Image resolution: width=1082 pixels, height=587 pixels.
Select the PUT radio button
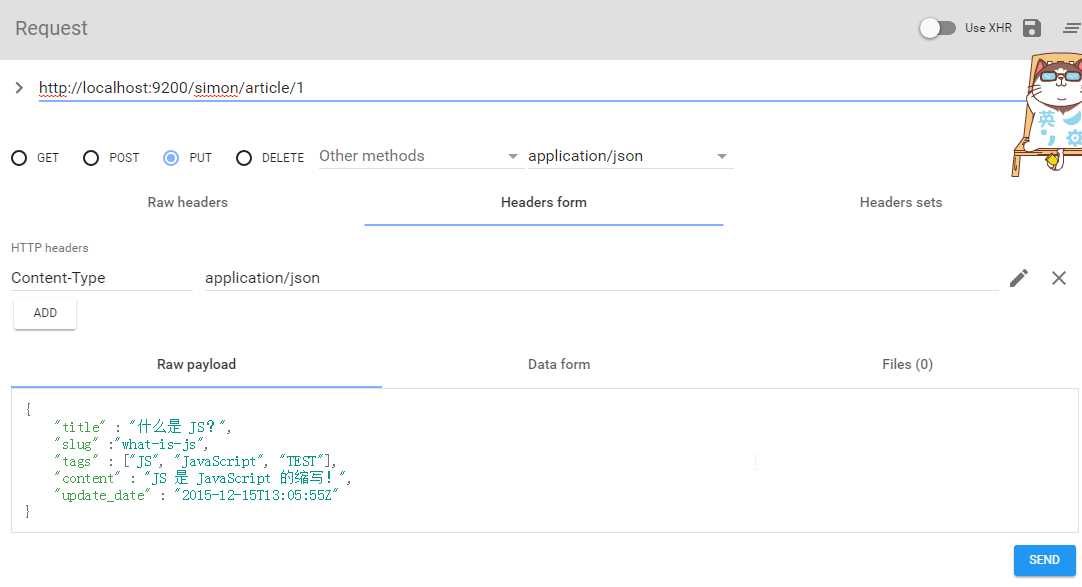(171, 158)
